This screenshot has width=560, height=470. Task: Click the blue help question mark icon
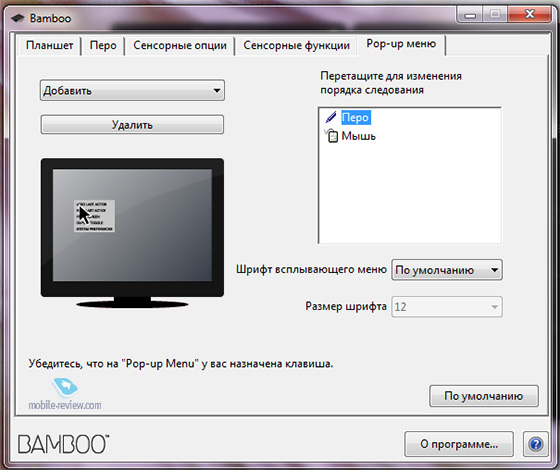[535, 444]
